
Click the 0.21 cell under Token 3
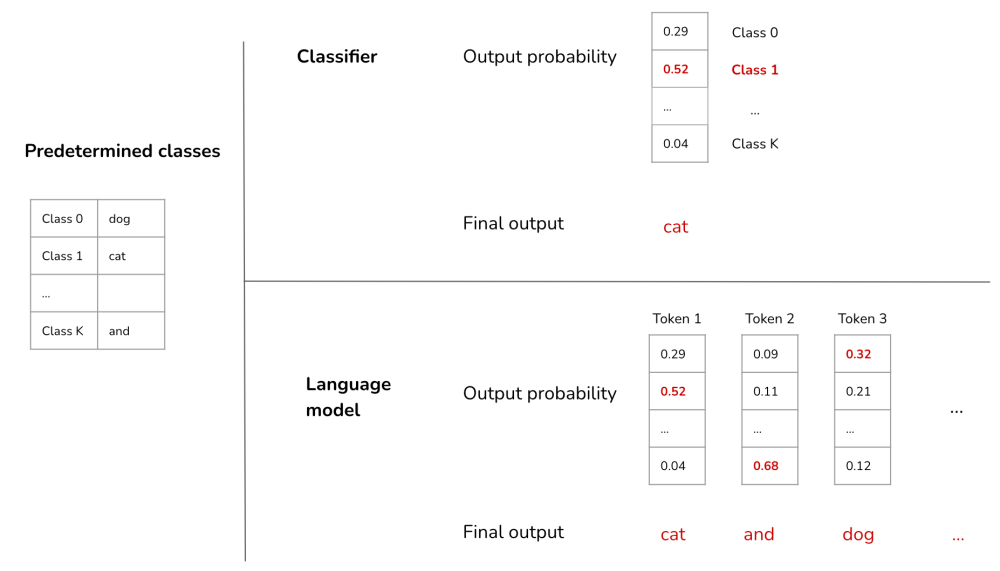862,391
